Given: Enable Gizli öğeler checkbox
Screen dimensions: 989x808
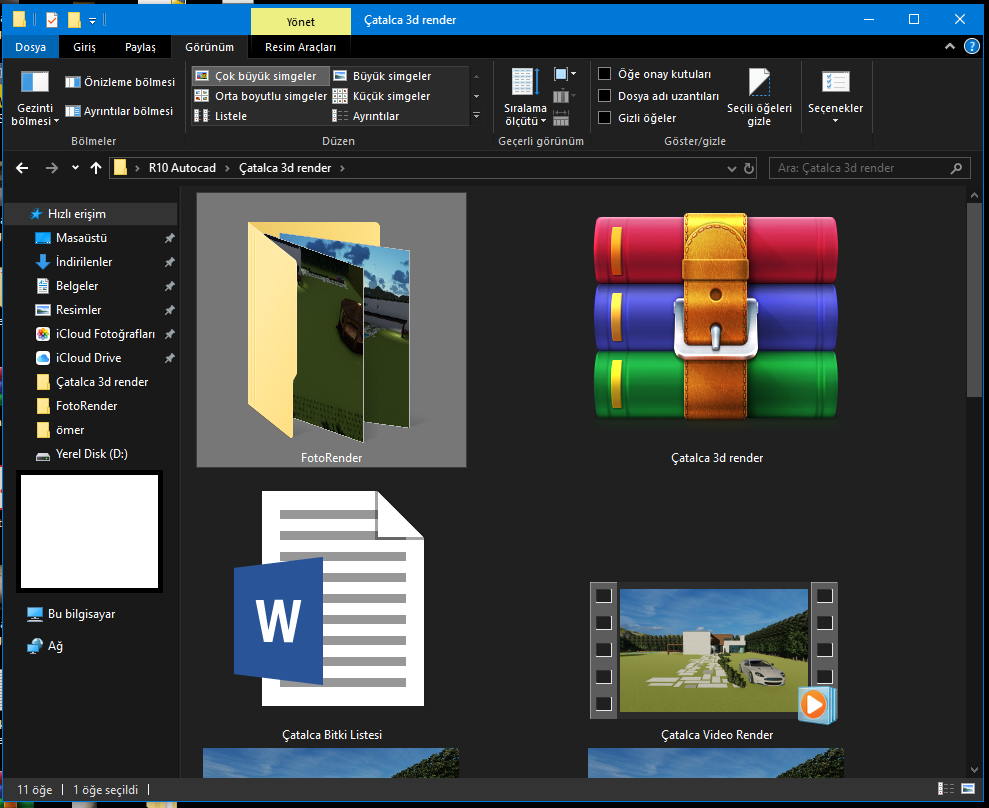Looking at the screenshot, I should tap(604, 118).
